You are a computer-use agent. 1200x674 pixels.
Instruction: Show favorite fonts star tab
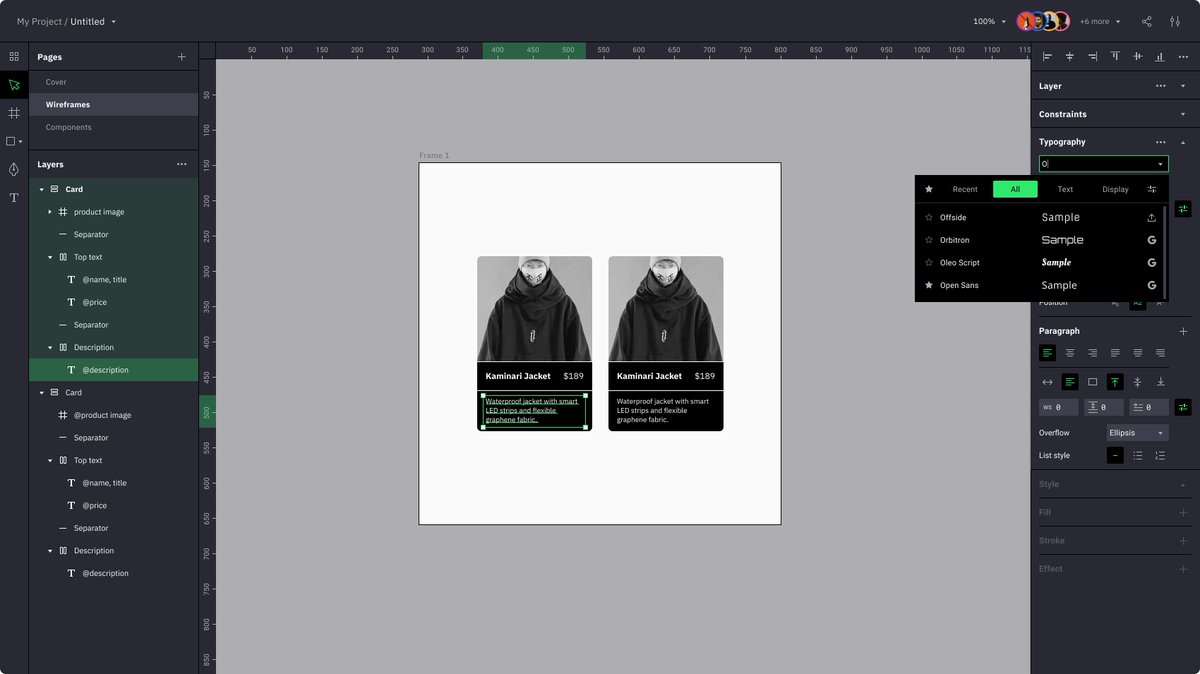coord(929,189)
